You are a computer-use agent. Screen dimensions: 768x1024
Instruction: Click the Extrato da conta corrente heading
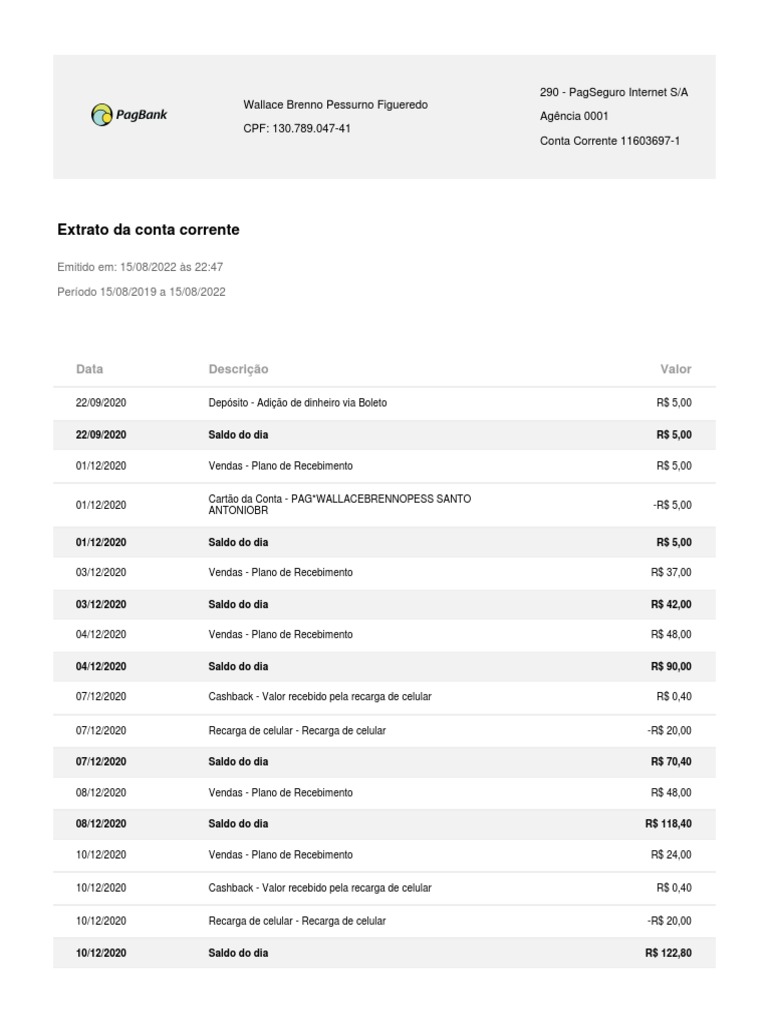coord(149,230)
